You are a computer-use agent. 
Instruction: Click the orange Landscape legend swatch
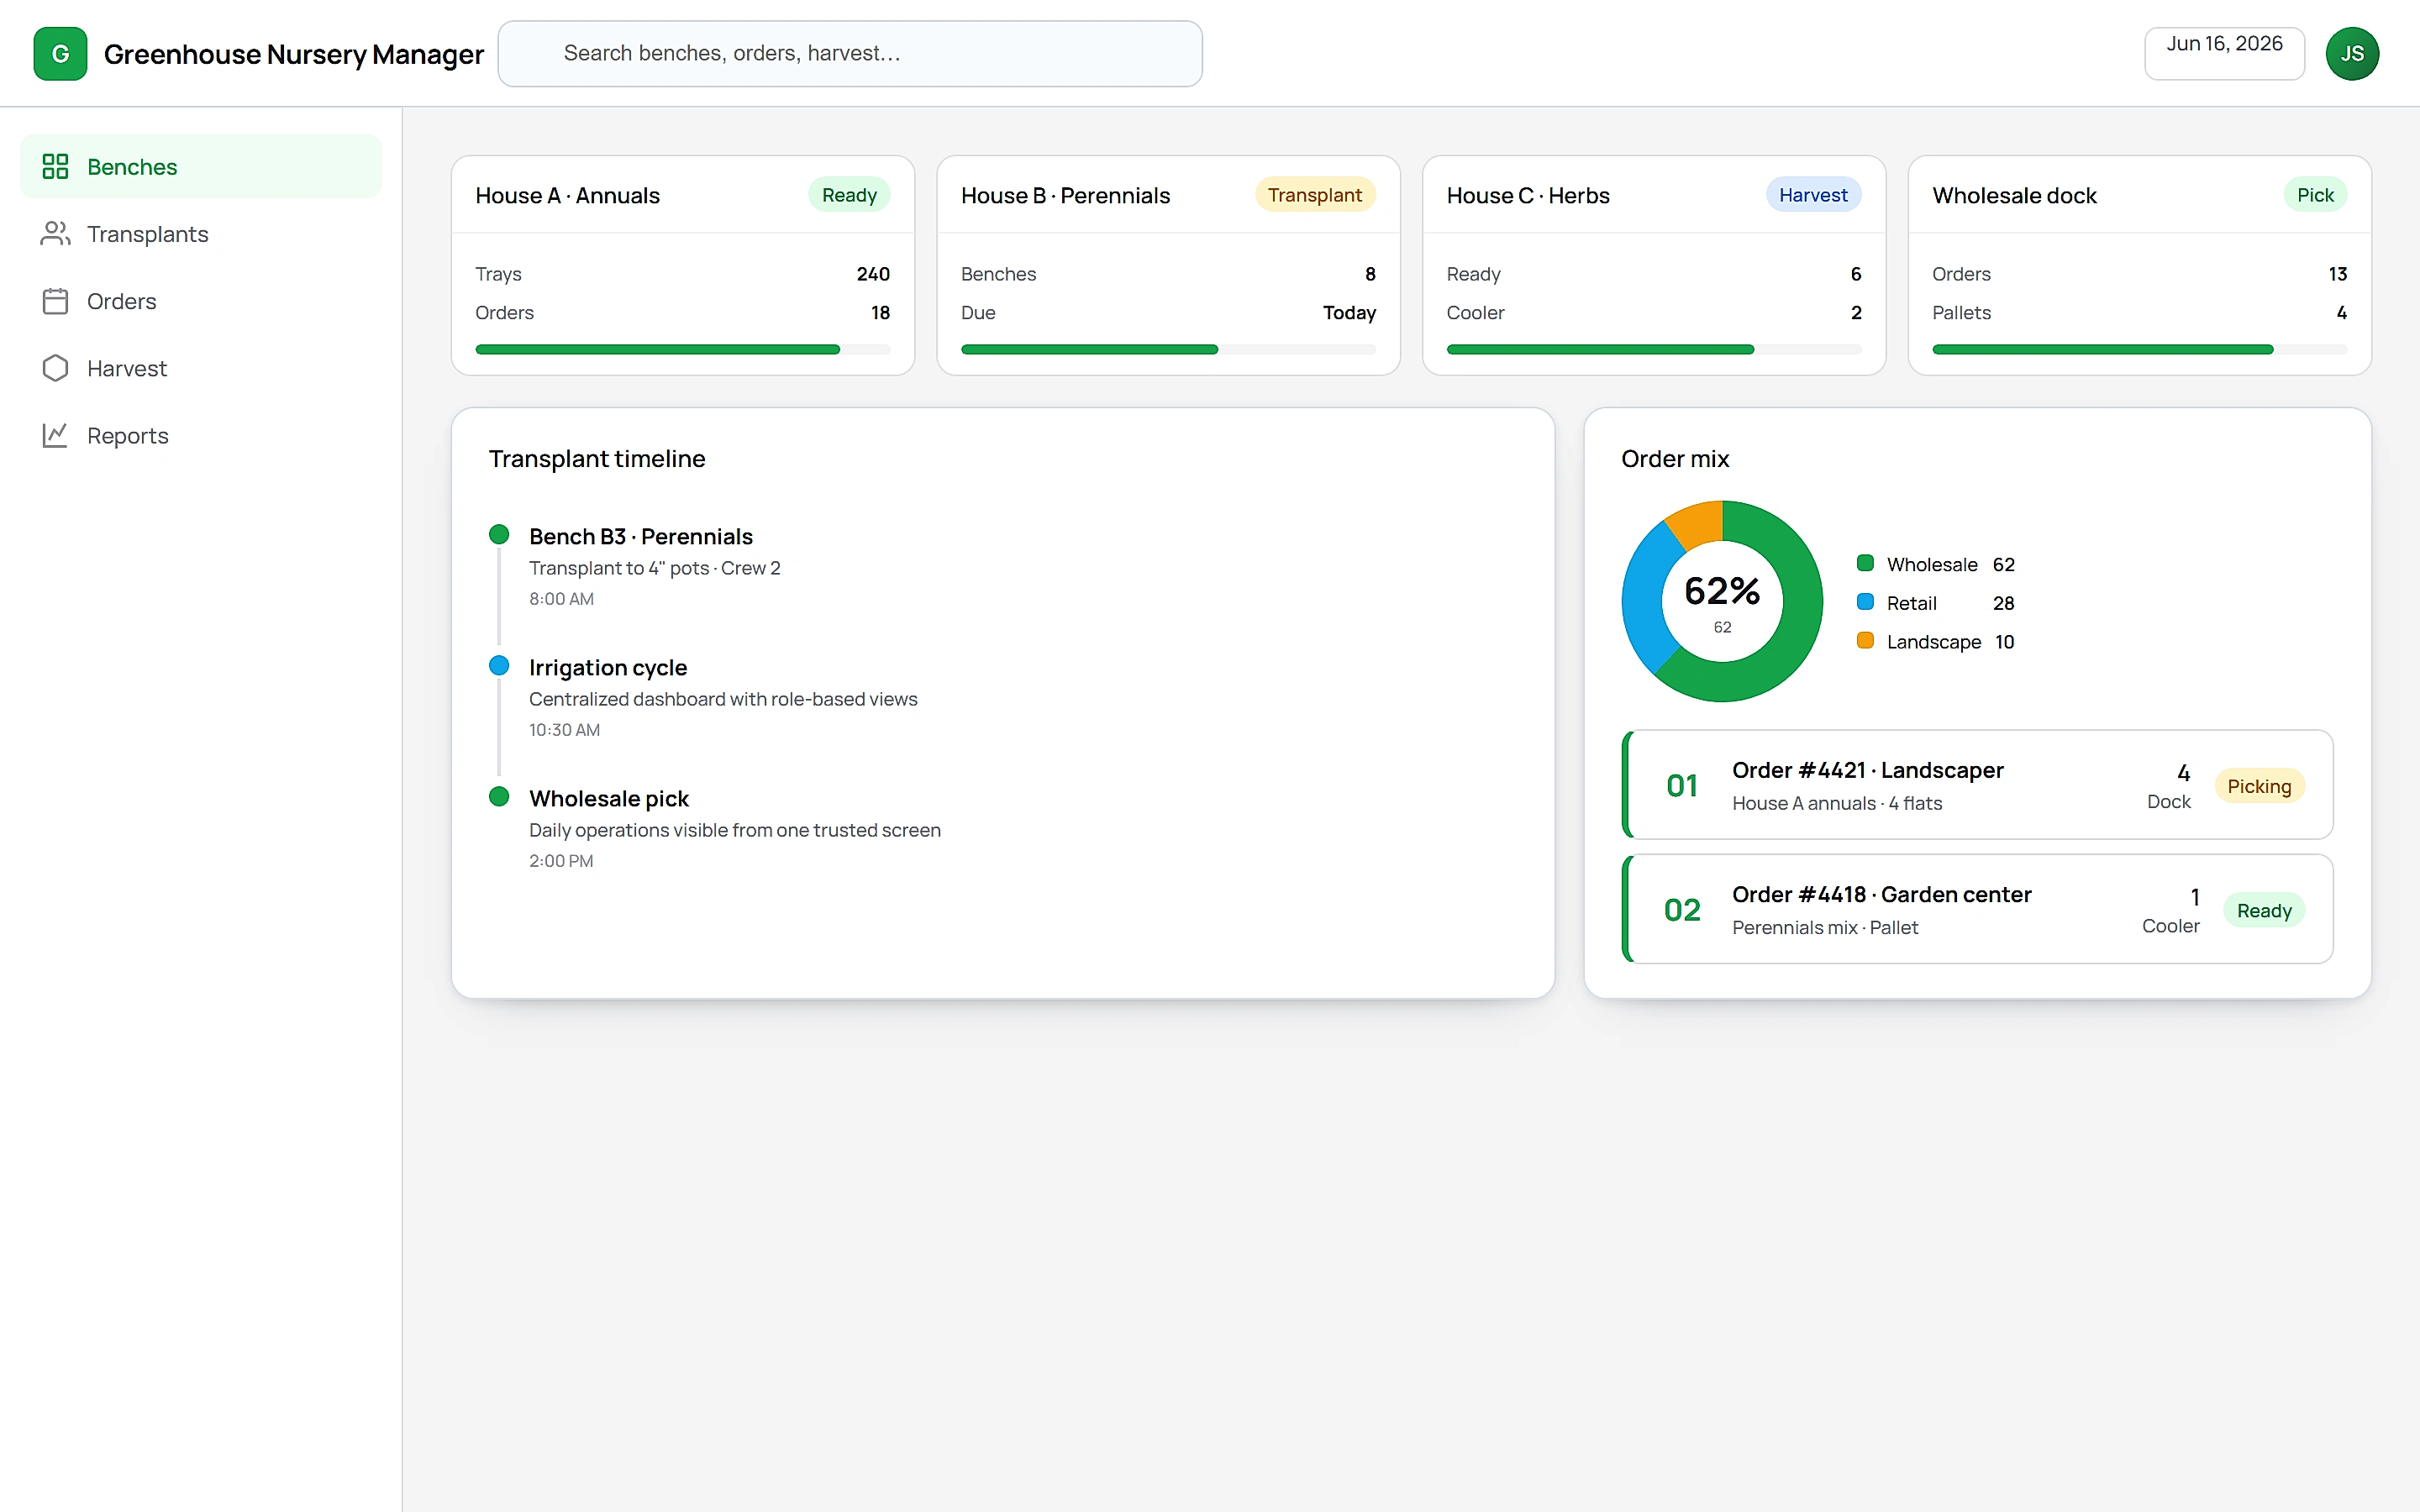(x=1865, y=641)
